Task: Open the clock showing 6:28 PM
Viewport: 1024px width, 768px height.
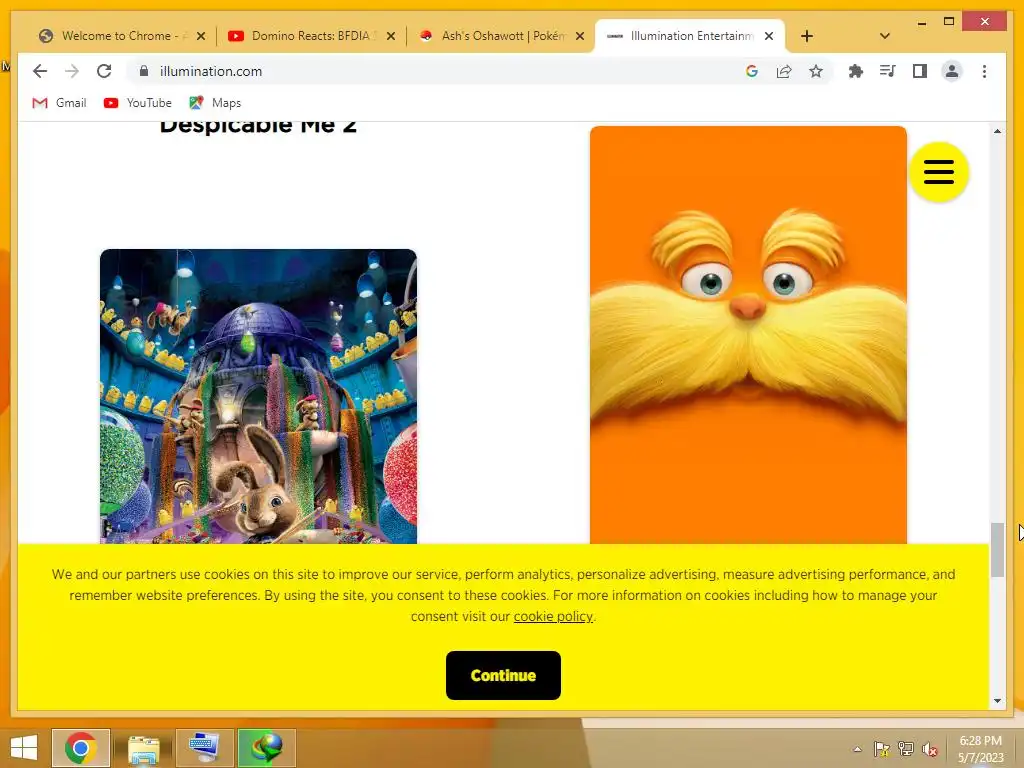Action: tap(980, 748)
